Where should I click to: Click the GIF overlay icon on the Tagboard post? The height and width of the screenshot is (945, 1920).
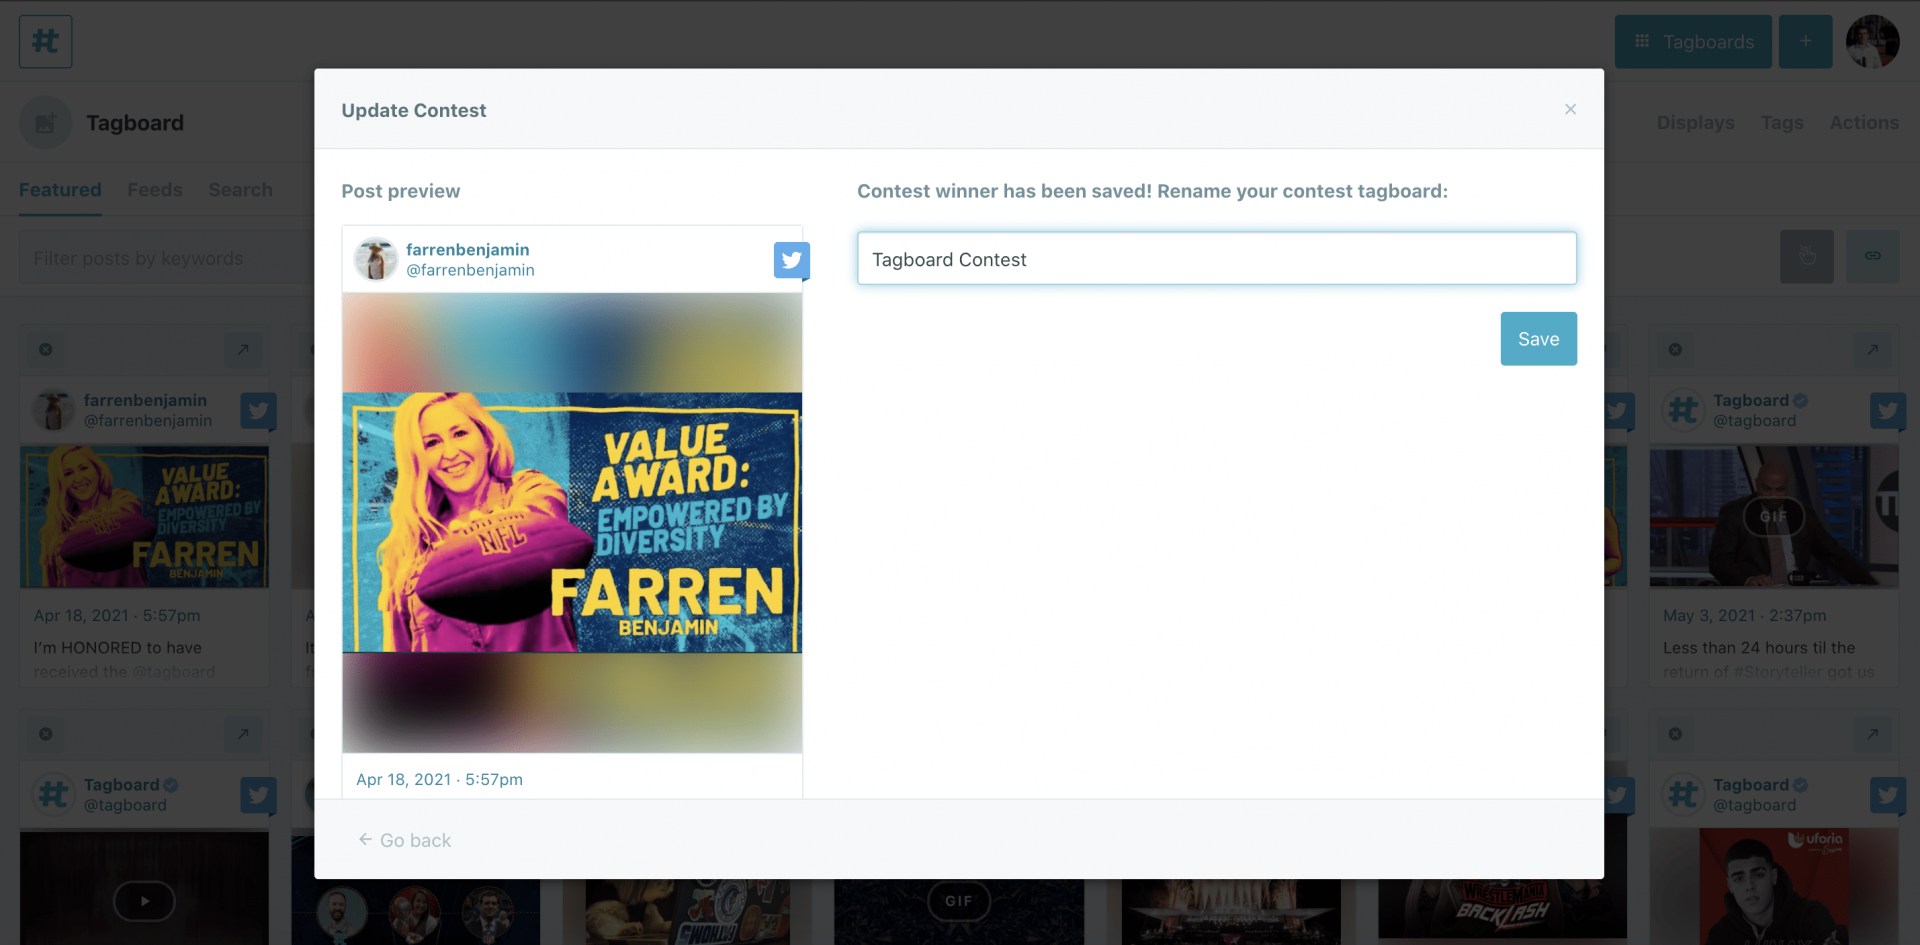coord(1775,517)
